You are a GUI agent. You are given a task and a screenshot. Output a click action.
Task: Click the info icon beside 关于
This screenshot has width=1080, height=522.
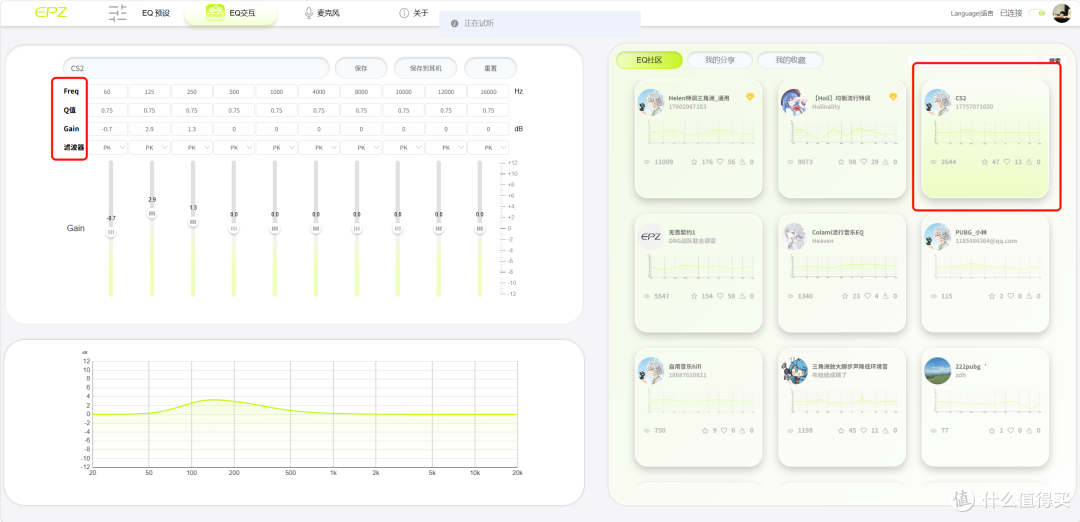(404, 13)
